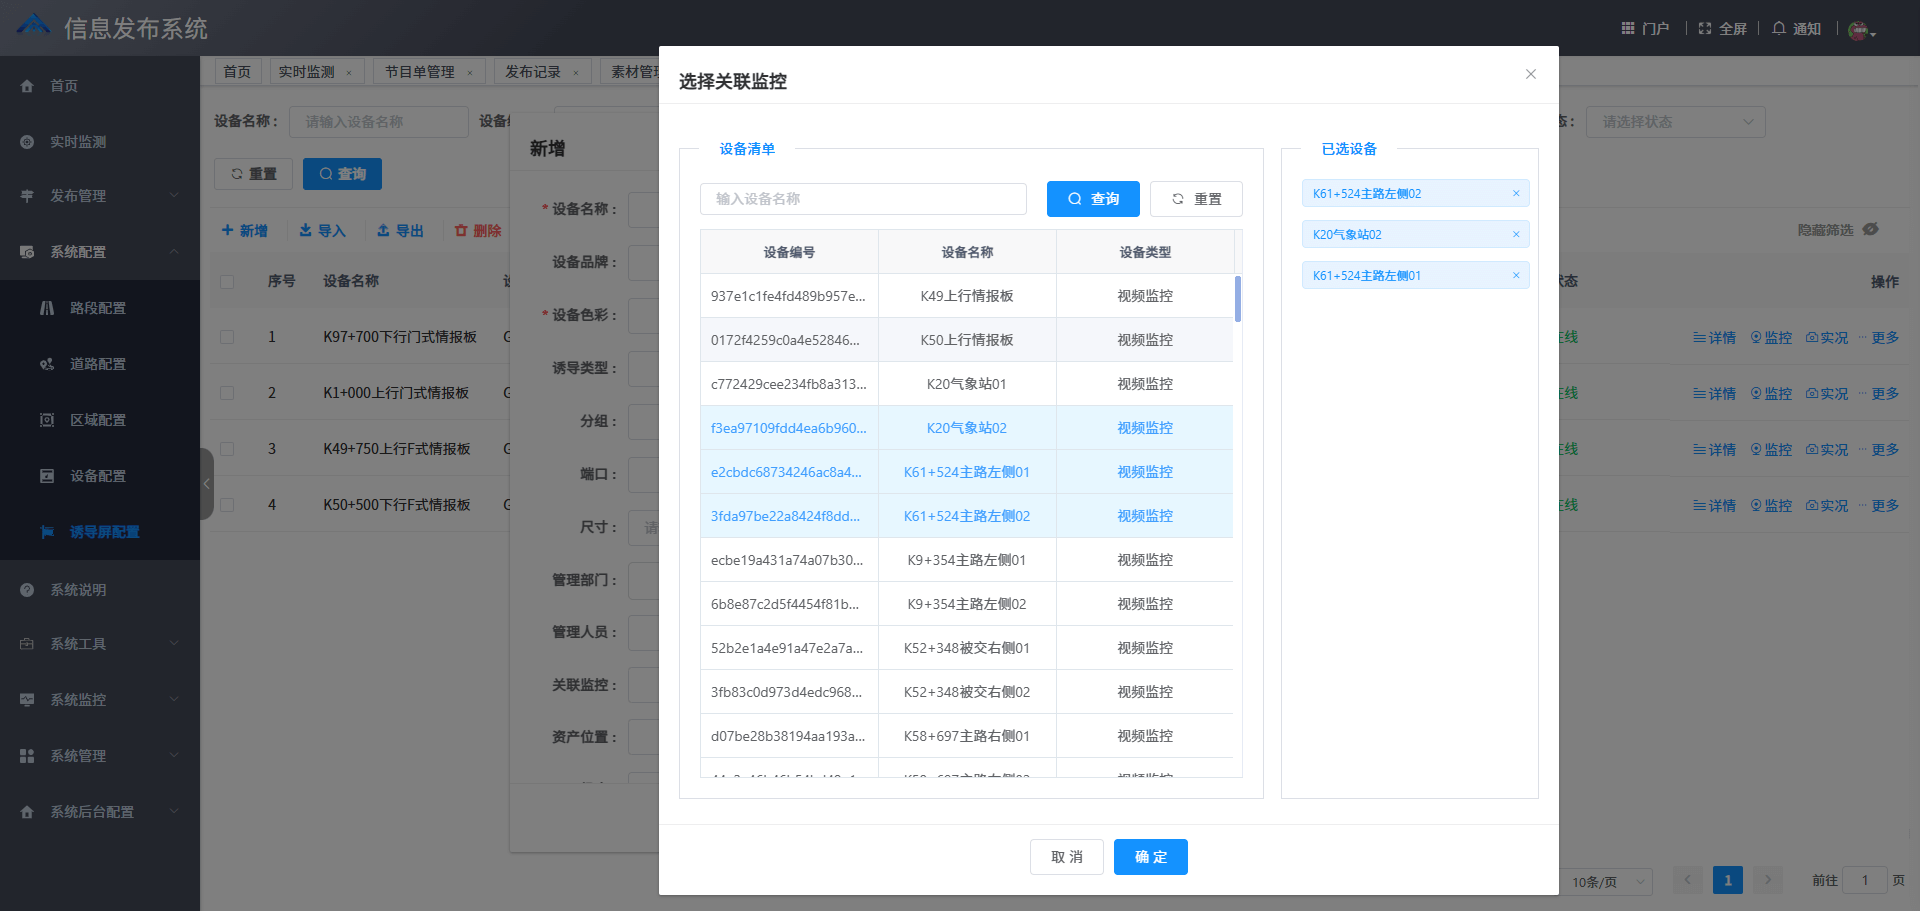Confirm selection with the 确定 button

(1150, 857)
